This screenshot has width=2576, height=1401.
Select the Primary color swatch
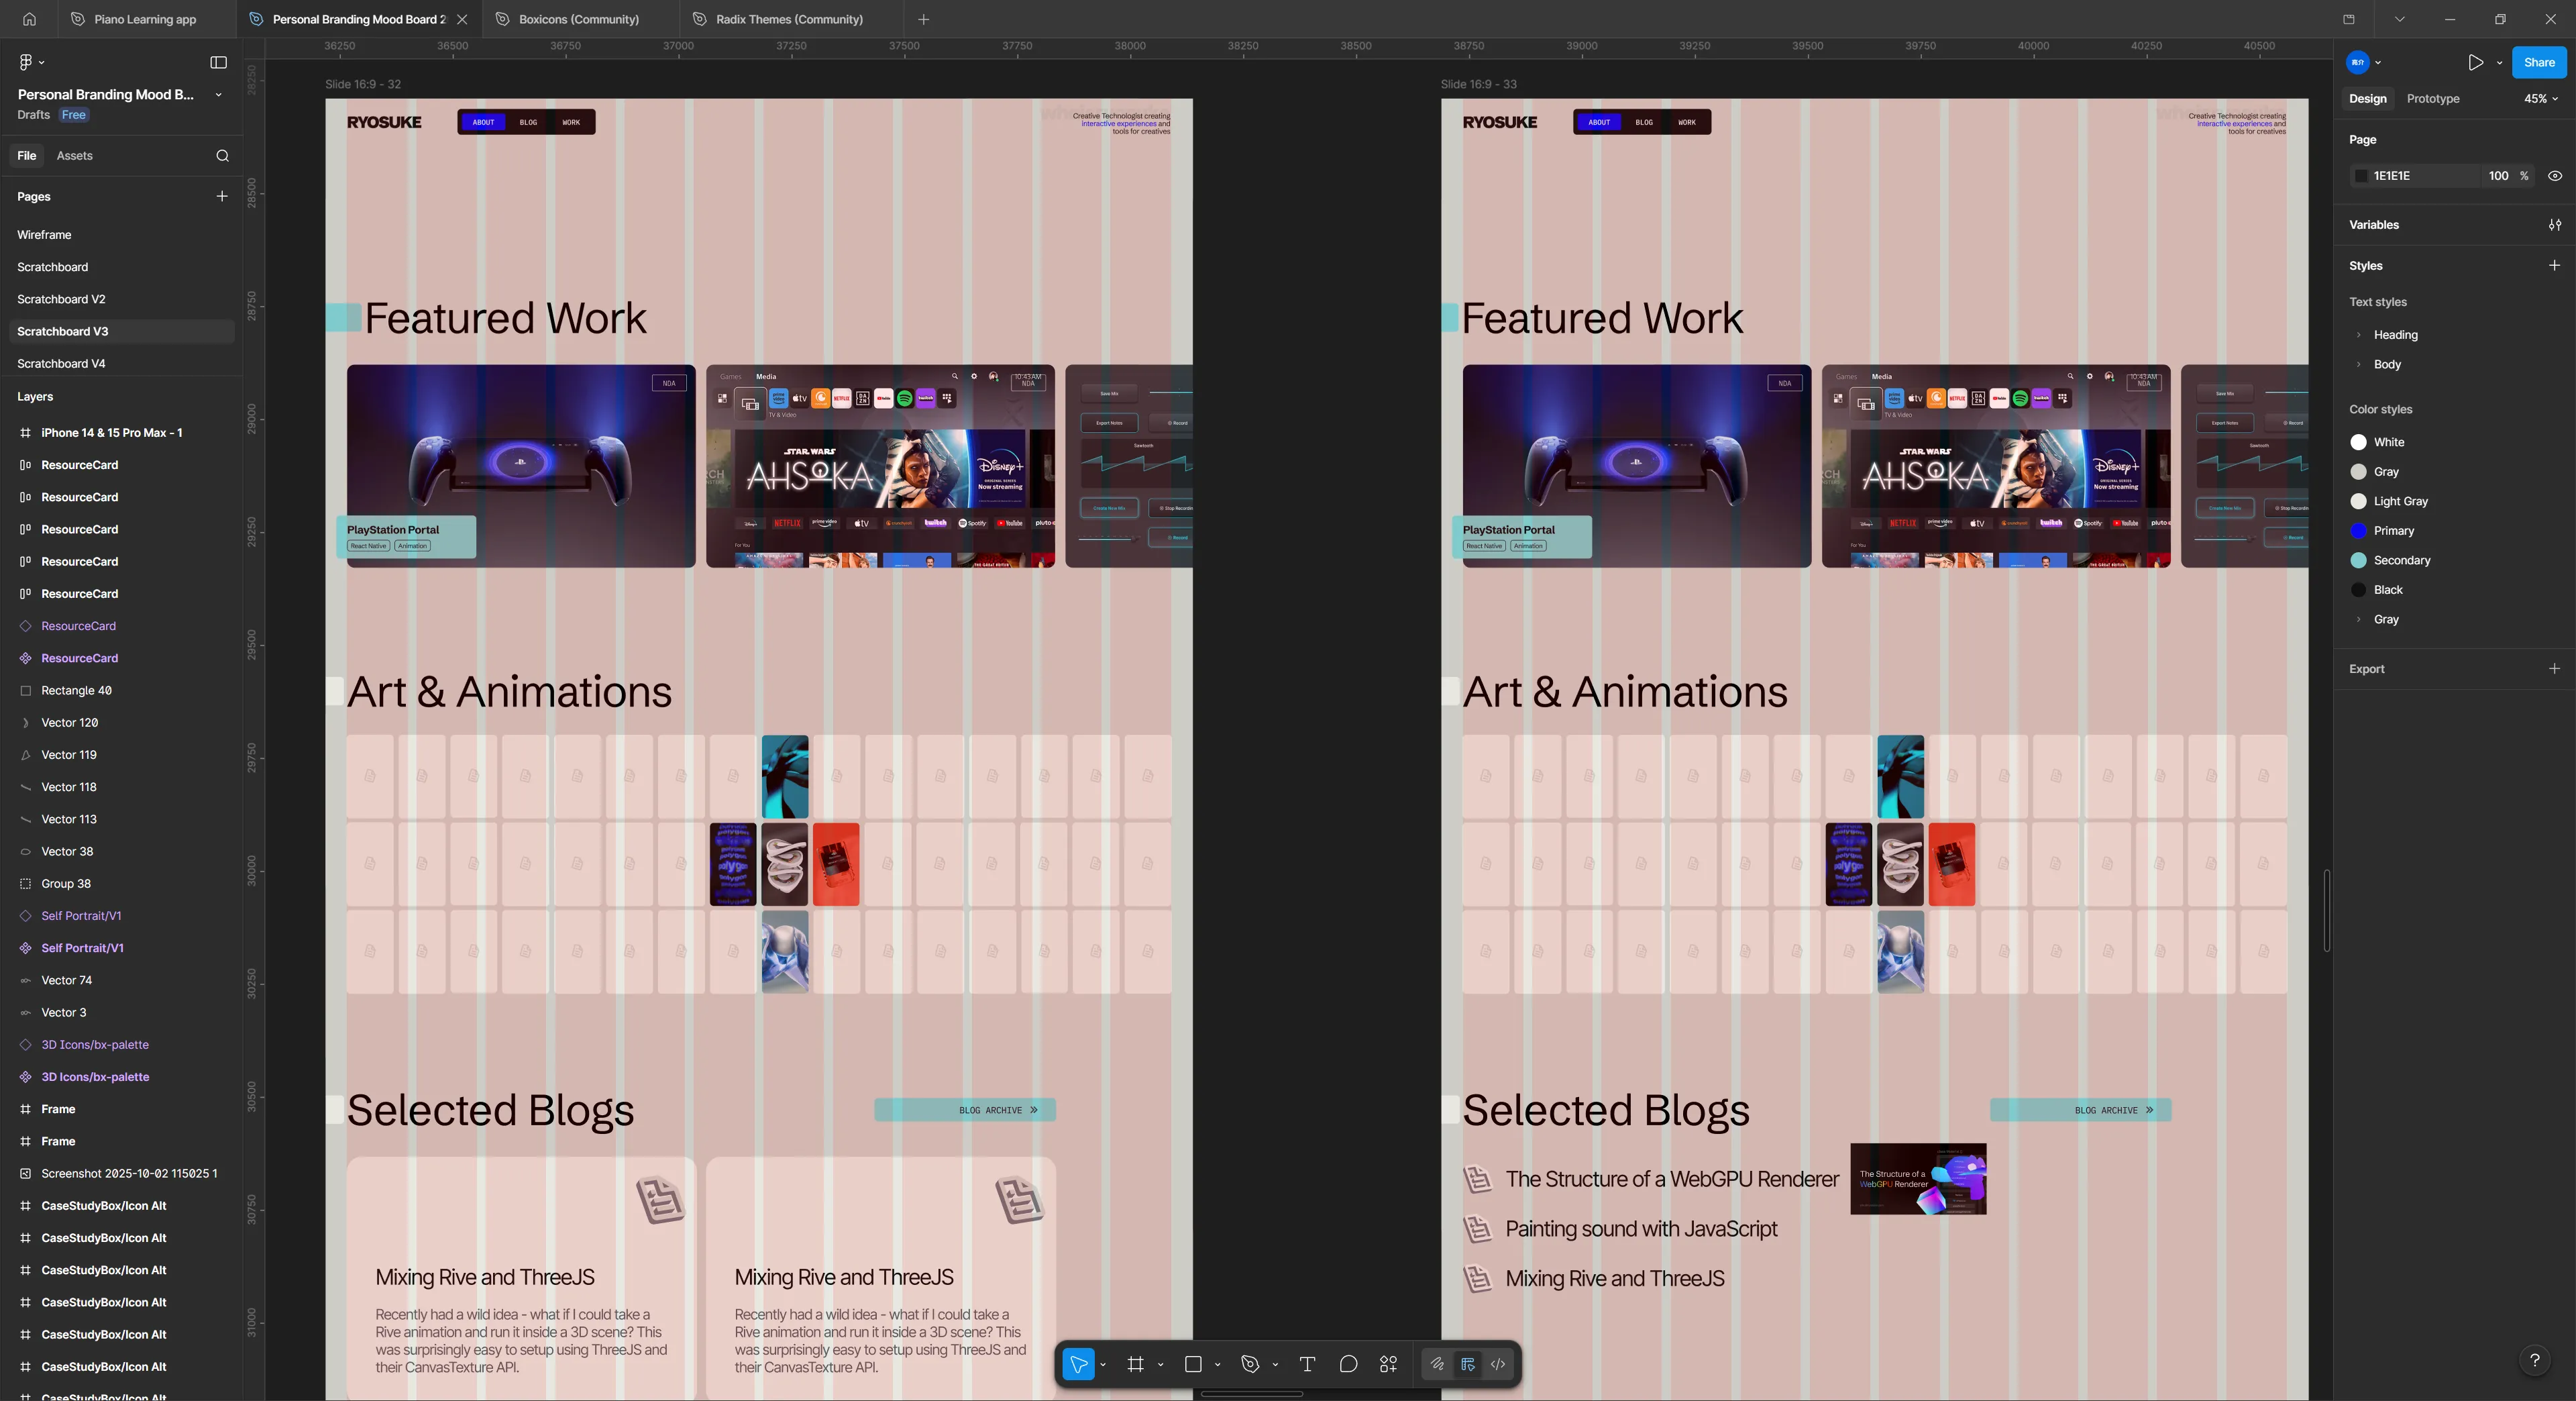click(2360, 531)
